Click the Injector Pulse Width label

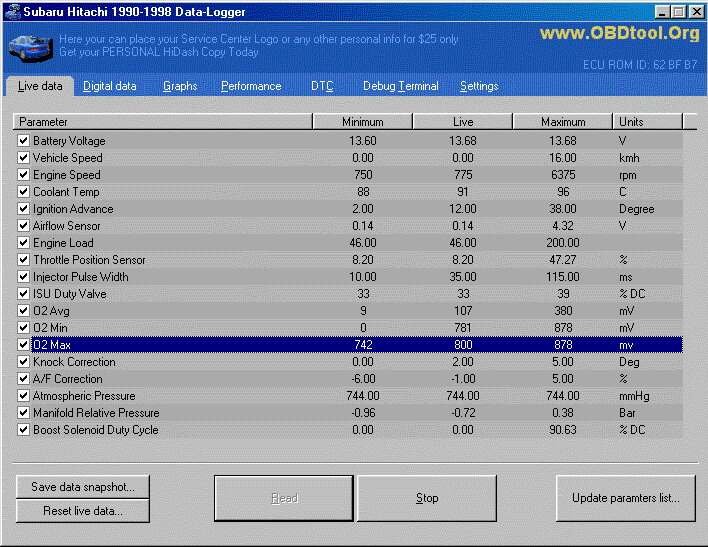click(x=81, y=277)
